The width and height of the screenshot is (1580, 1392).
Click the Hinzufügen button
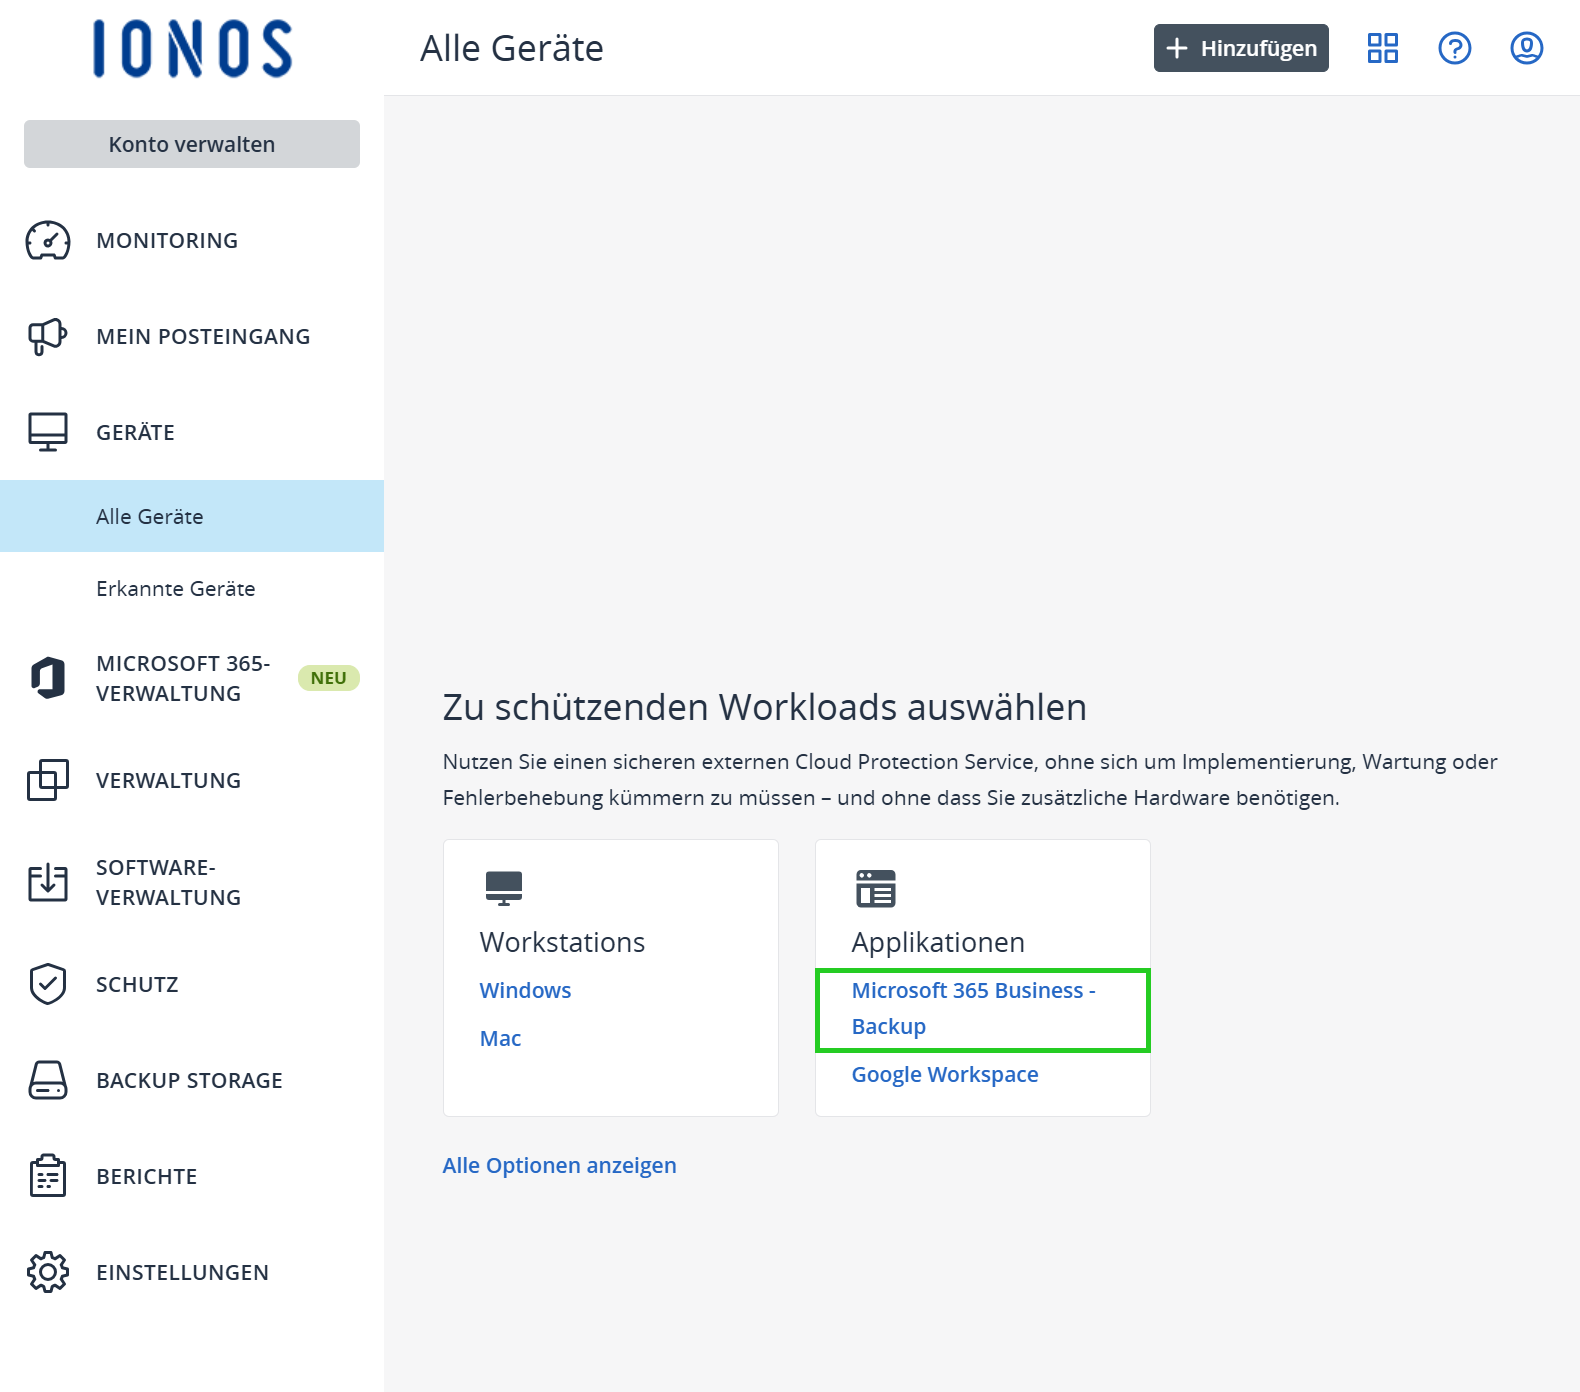(1240, 47)
